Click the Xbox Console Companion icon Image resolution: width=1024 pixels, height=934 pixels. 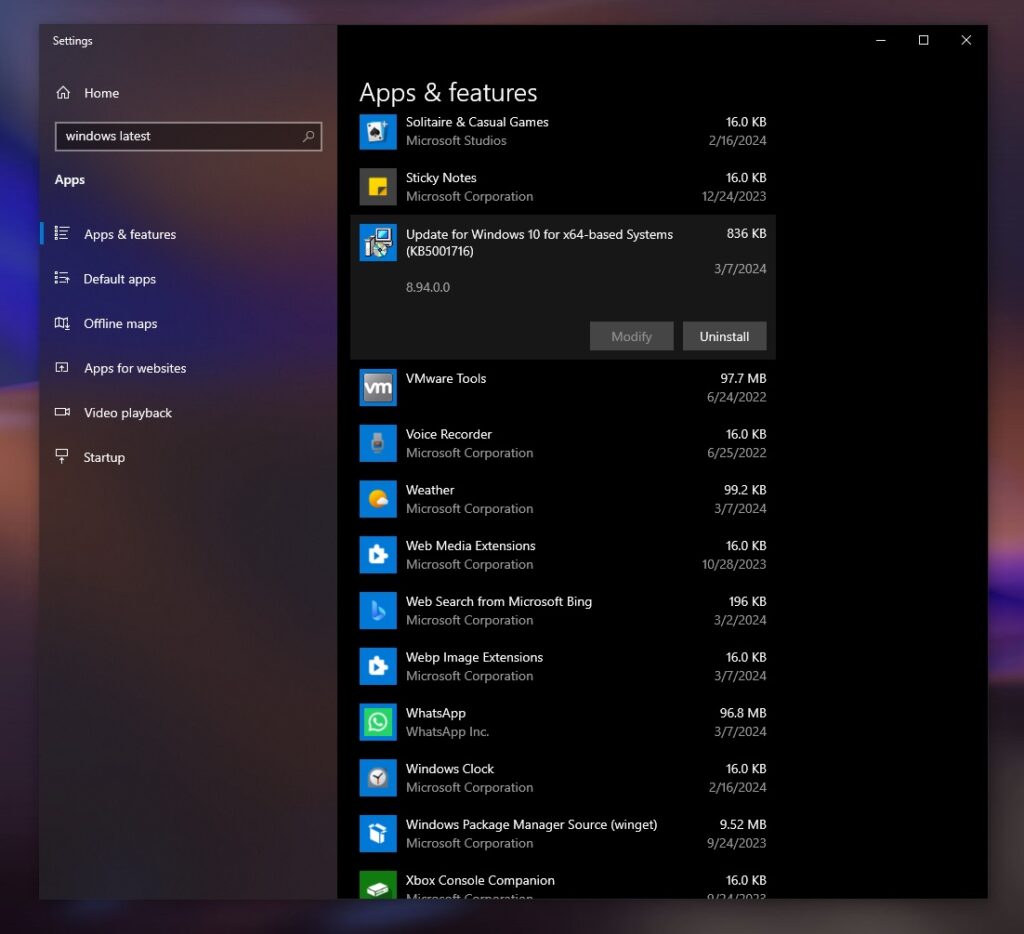[377, 884]
